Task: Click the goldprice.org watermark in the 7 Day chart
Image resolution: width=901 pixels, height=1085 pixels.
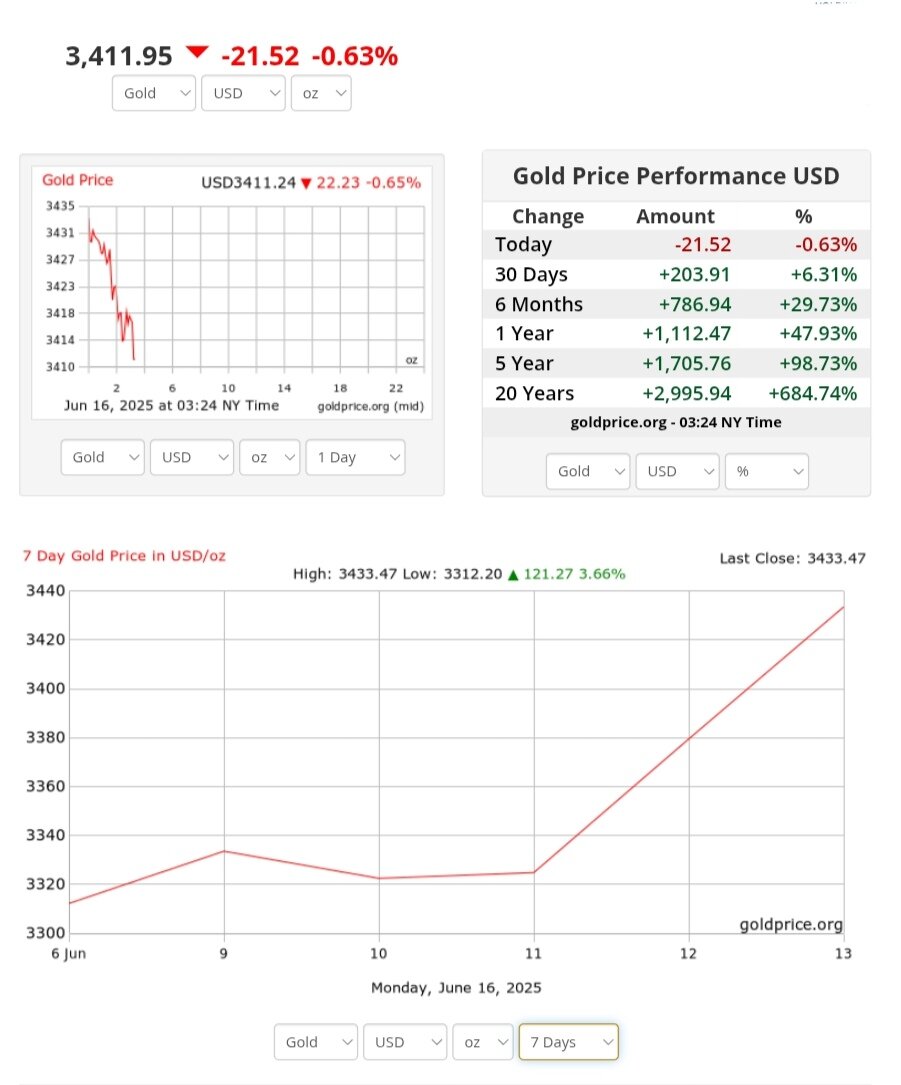Action: [791, 925]
